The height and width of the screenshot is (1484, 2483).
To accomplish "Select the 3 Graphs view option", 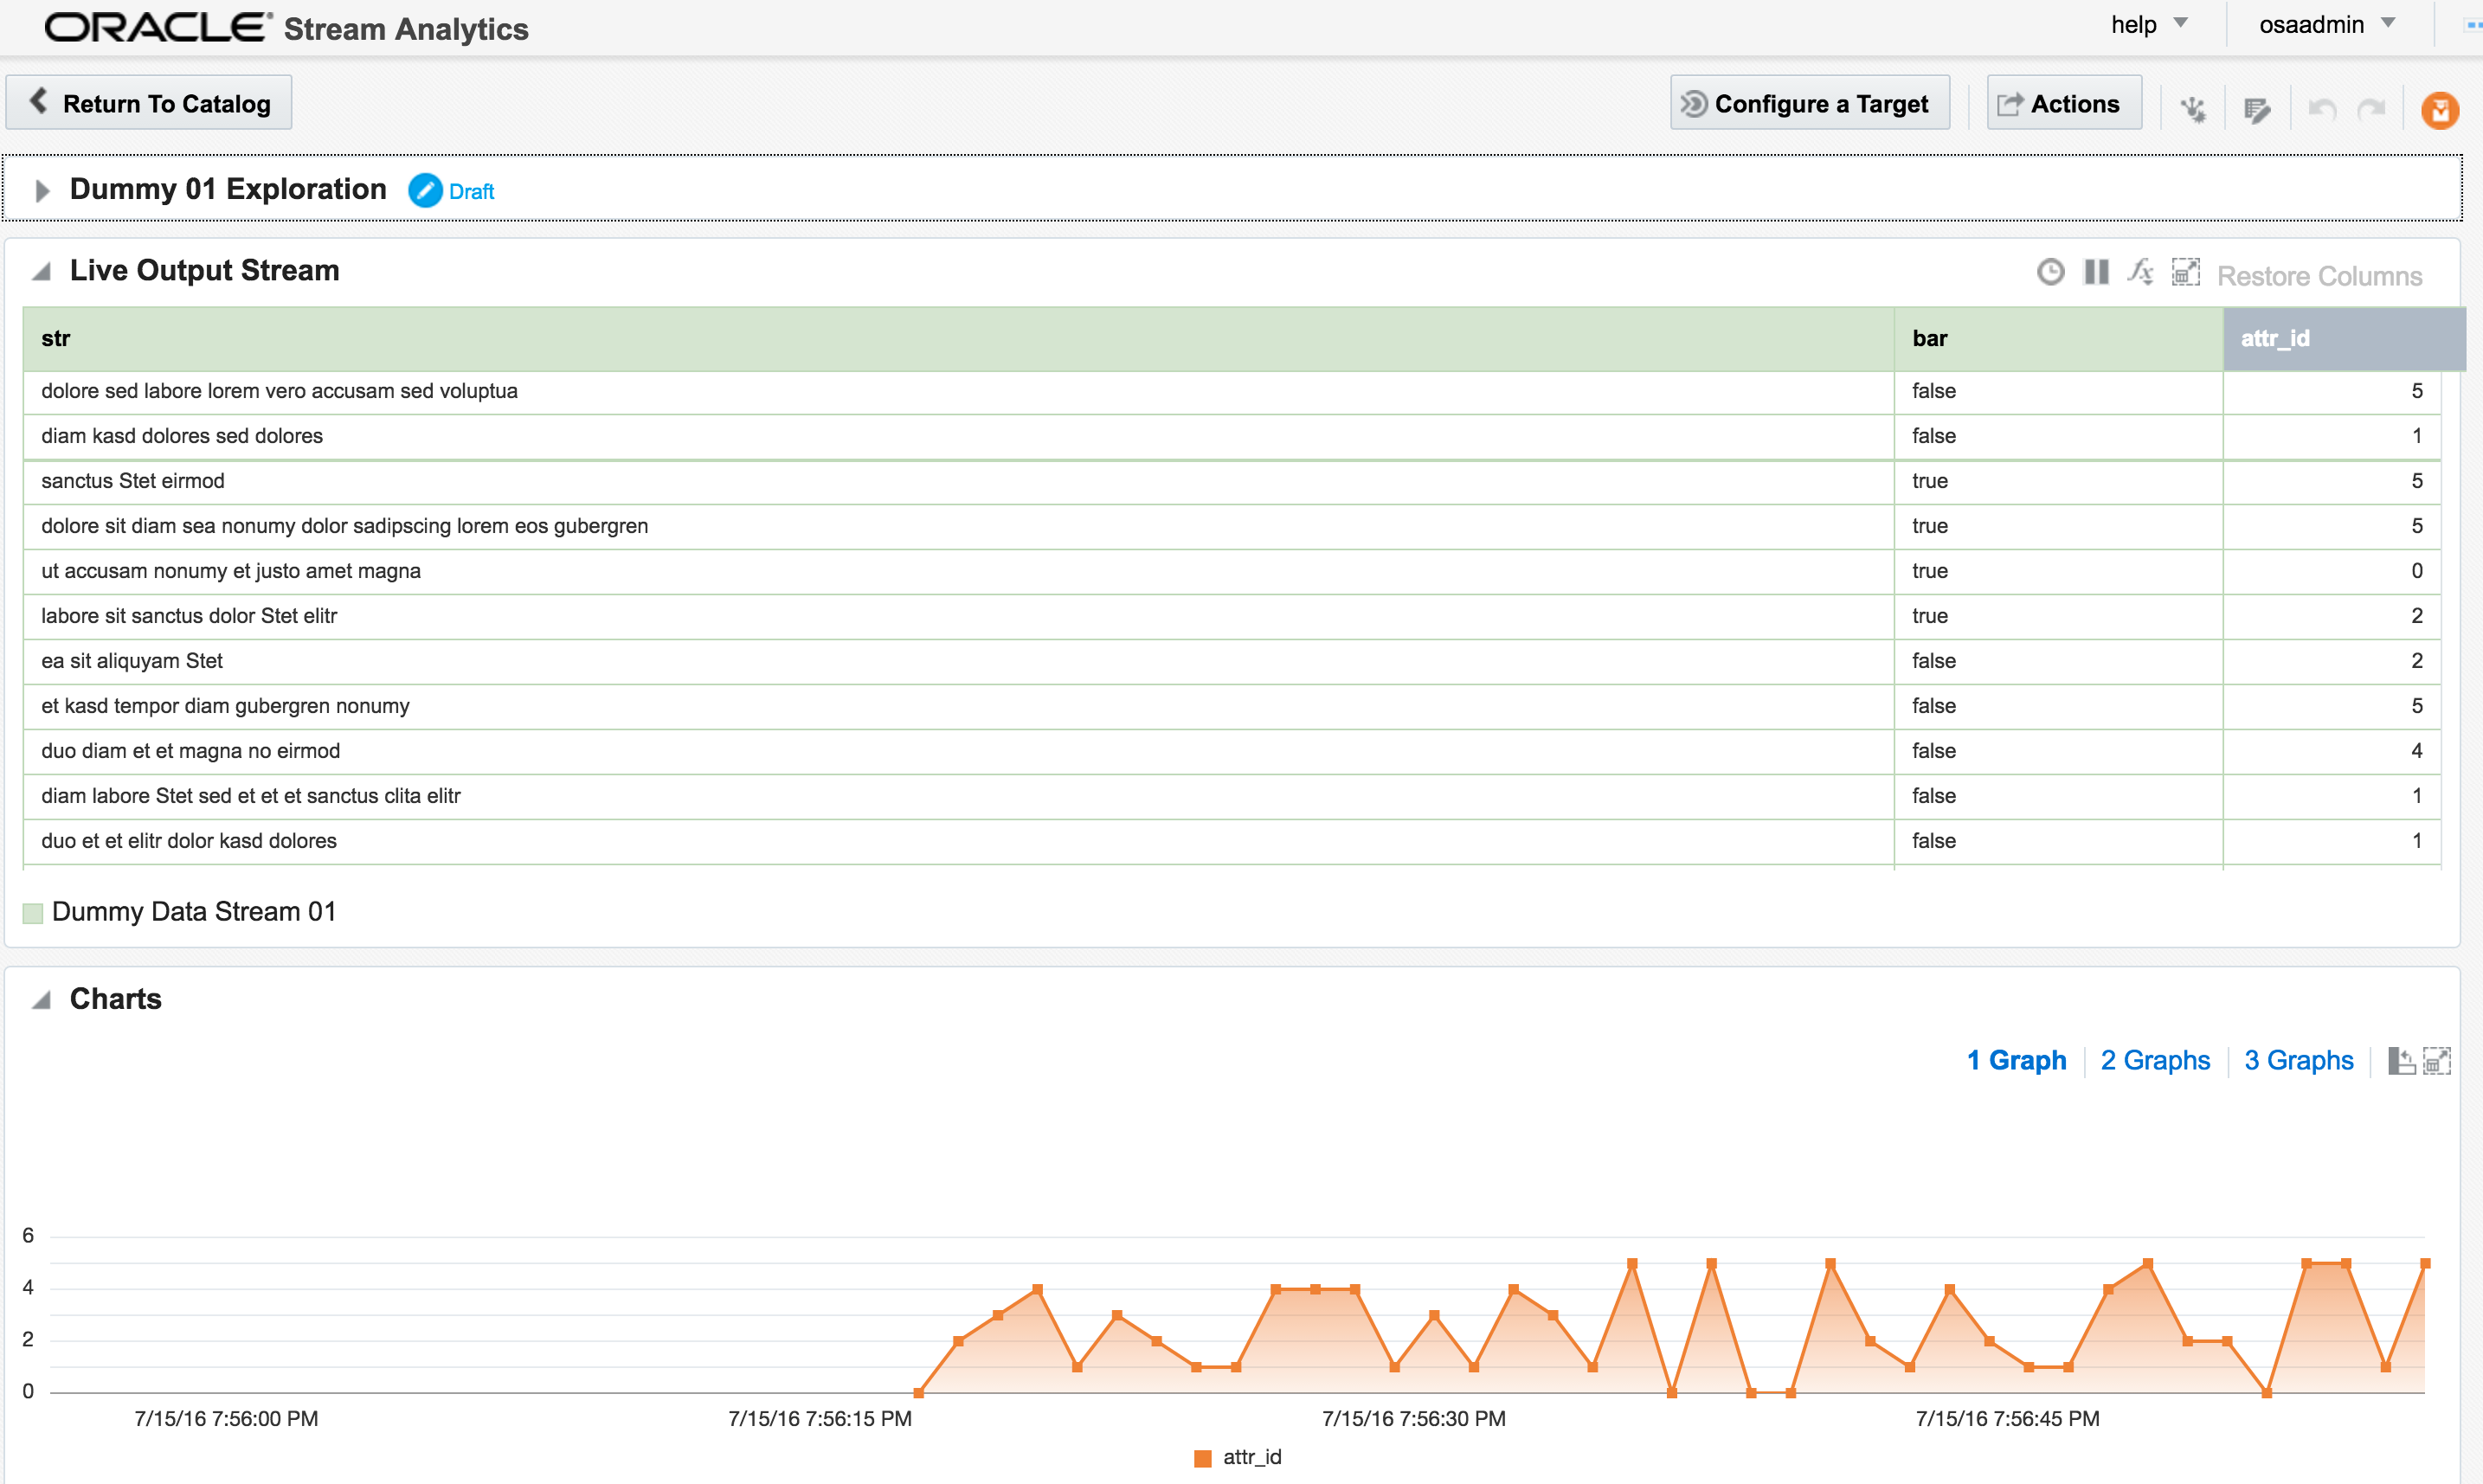I will click(2296, 1058).
